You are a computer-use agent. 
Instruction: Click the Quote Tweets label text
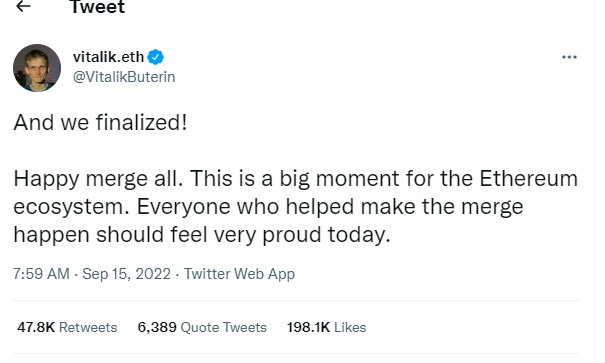click(x=223, y=327)
